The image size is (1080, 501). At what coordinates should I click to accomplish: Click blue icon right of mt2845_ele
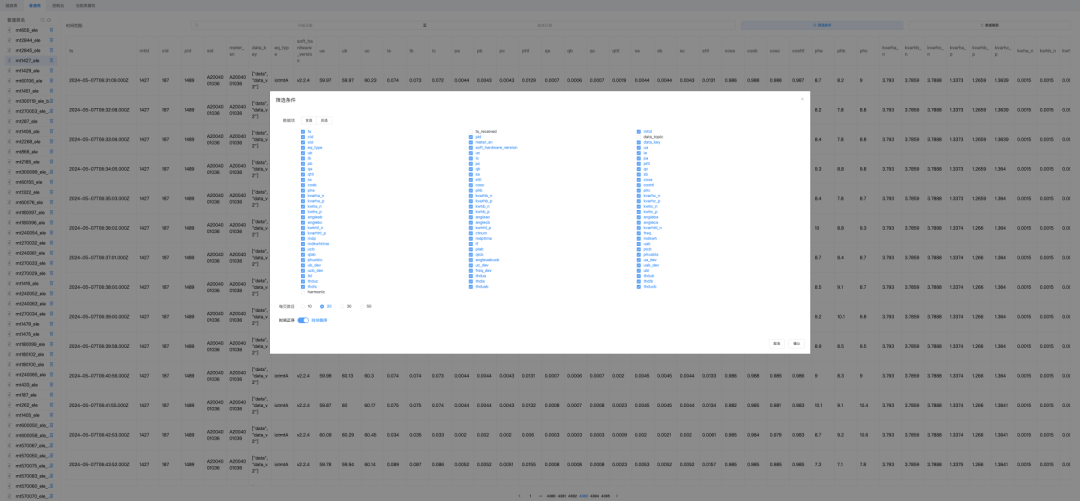(x=52, y=50)
